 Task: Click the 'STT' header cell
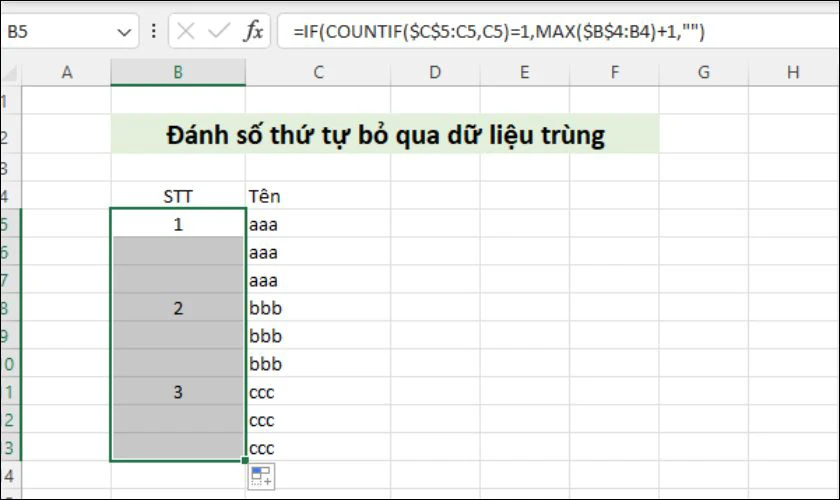(178, 196)
